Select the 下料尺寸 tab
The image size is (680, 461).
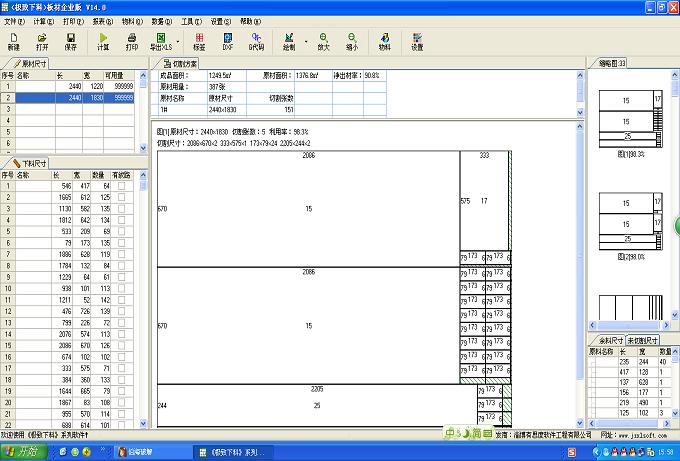30,163
